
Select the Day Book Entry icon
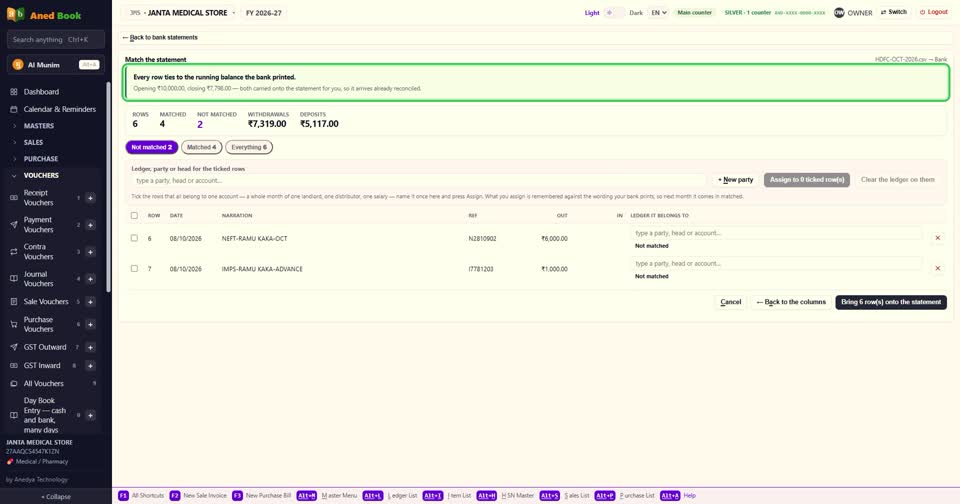(x=13, y=415)
